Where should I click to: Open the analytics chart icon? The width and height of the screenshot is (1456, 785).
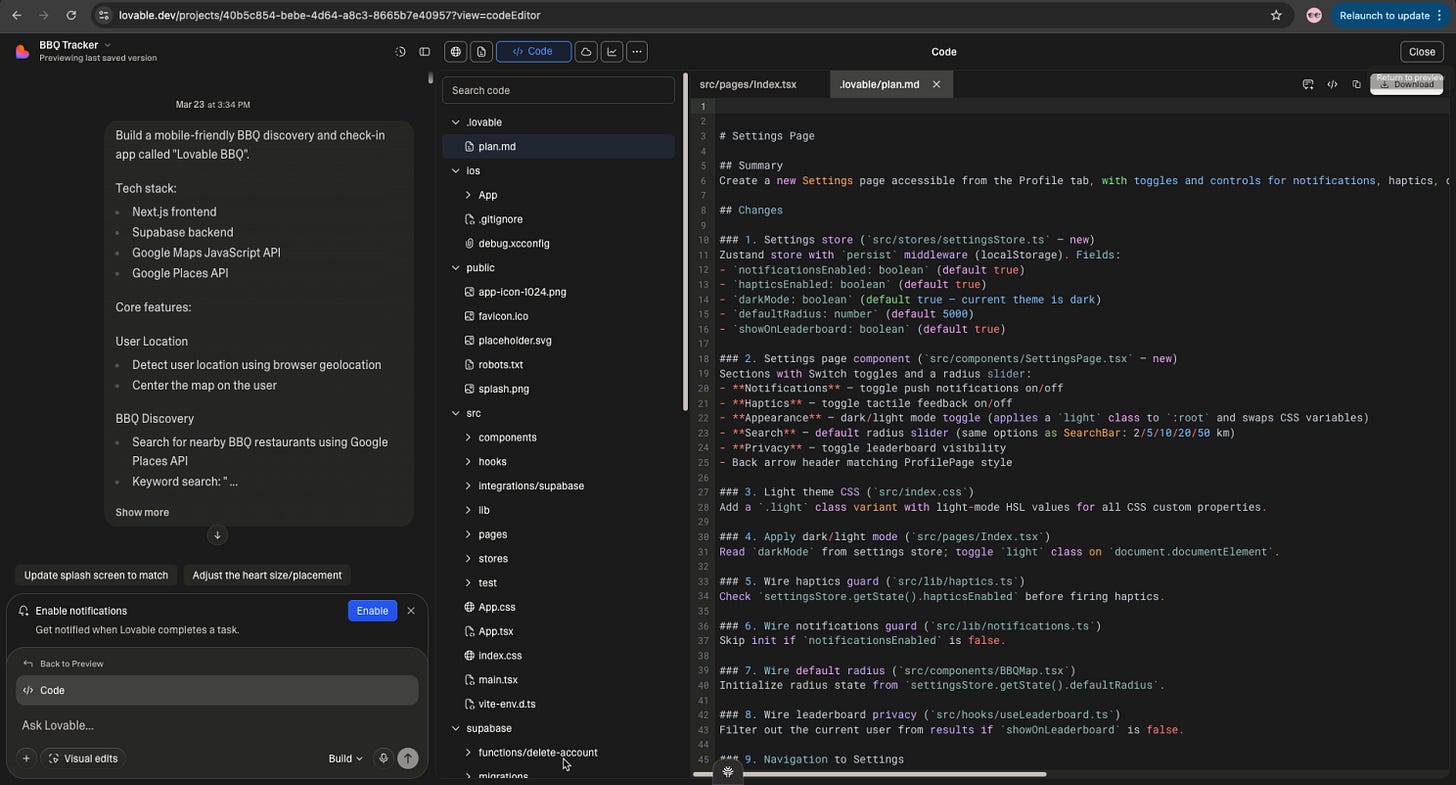coord(611,51)
